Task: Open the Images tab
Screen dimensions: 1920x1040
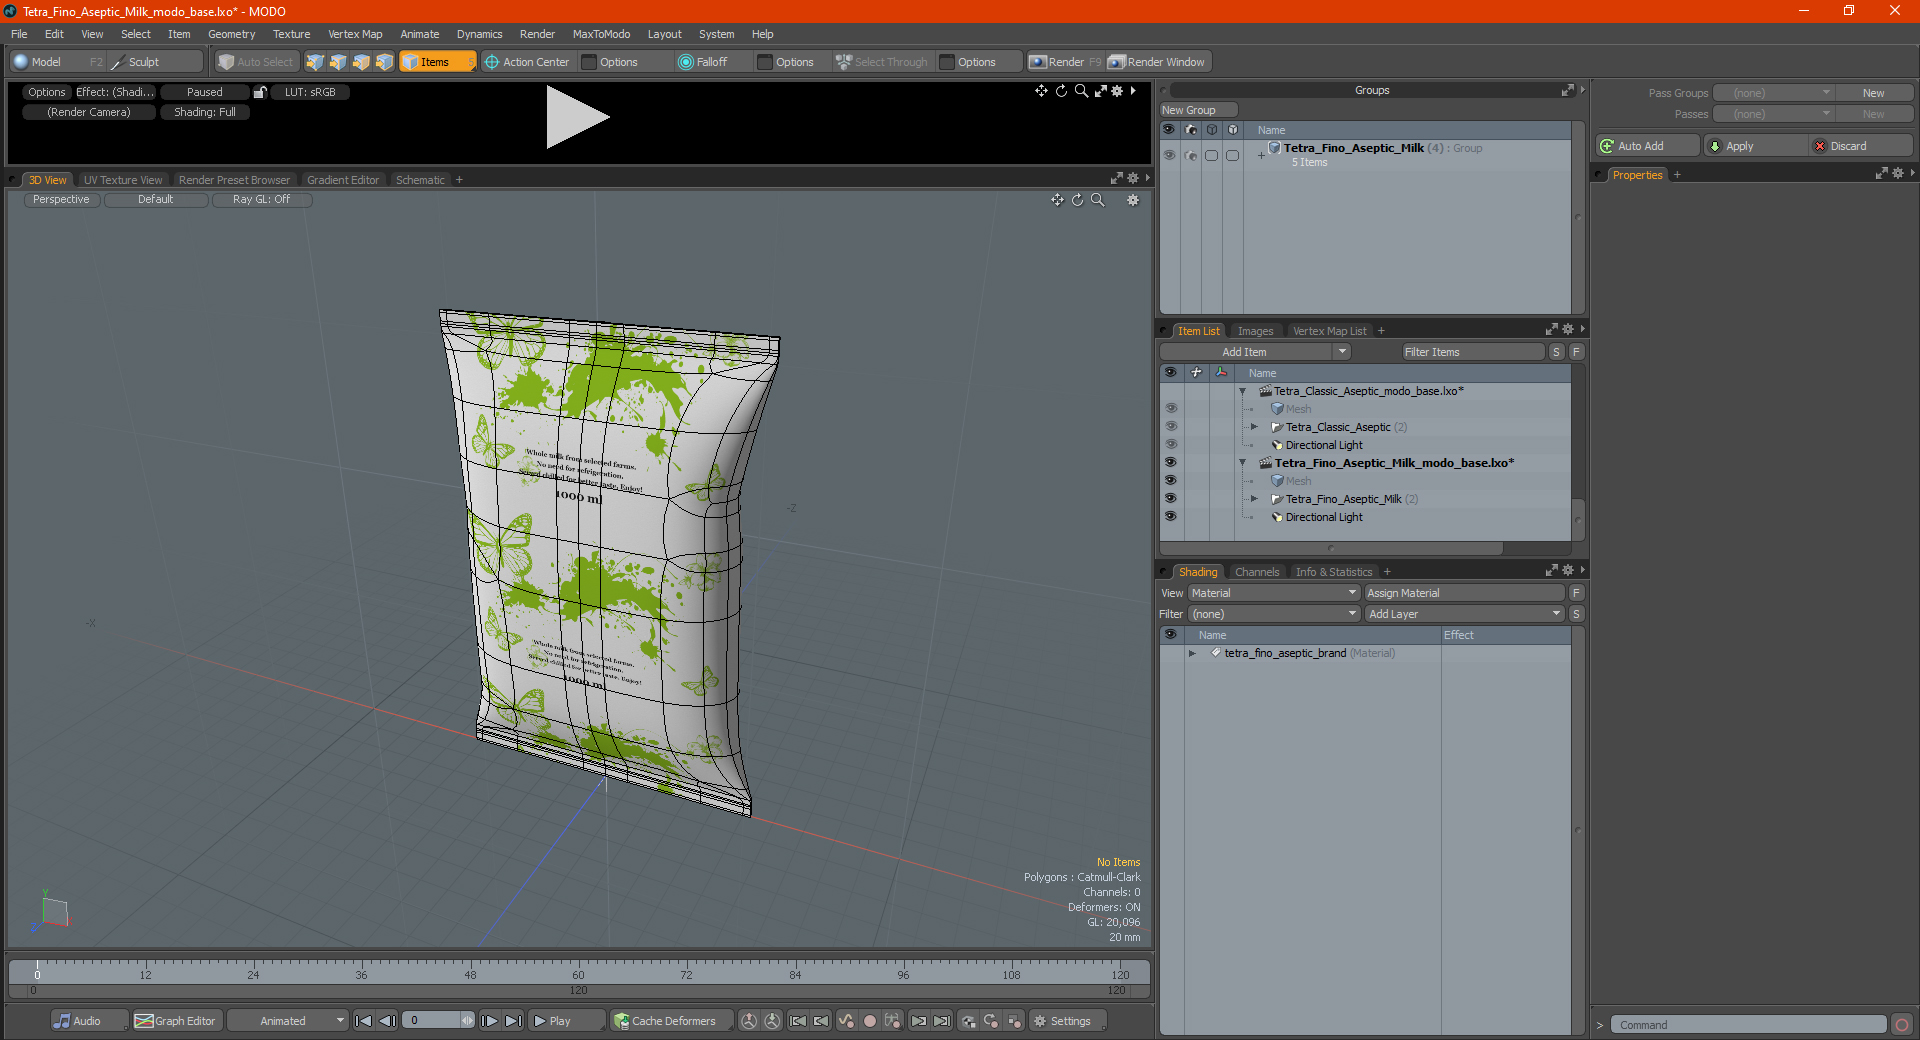Action: click(x=1255, y=331)
